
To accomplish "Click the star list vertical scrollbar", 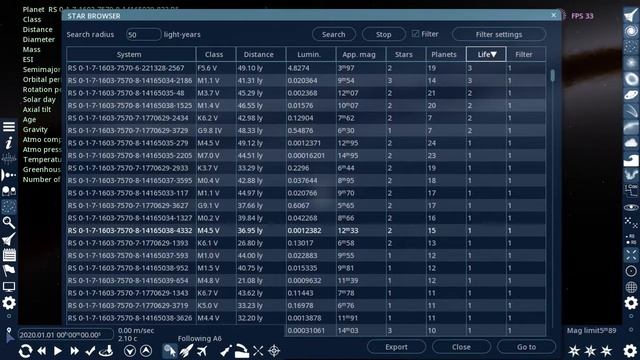I will pyautogui.click(x=553, y=75).
